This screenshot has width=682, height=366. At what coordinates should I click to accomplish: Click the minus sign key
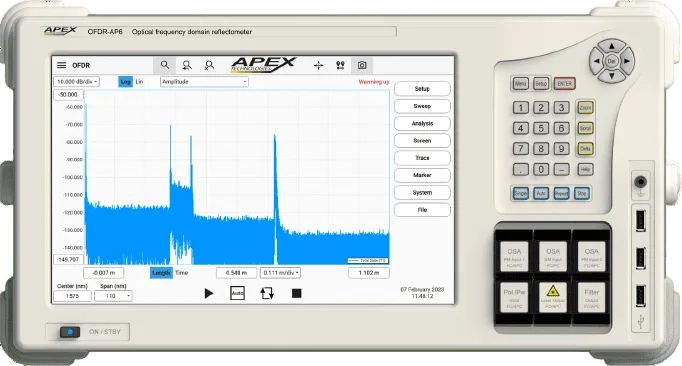click(562, 169)
